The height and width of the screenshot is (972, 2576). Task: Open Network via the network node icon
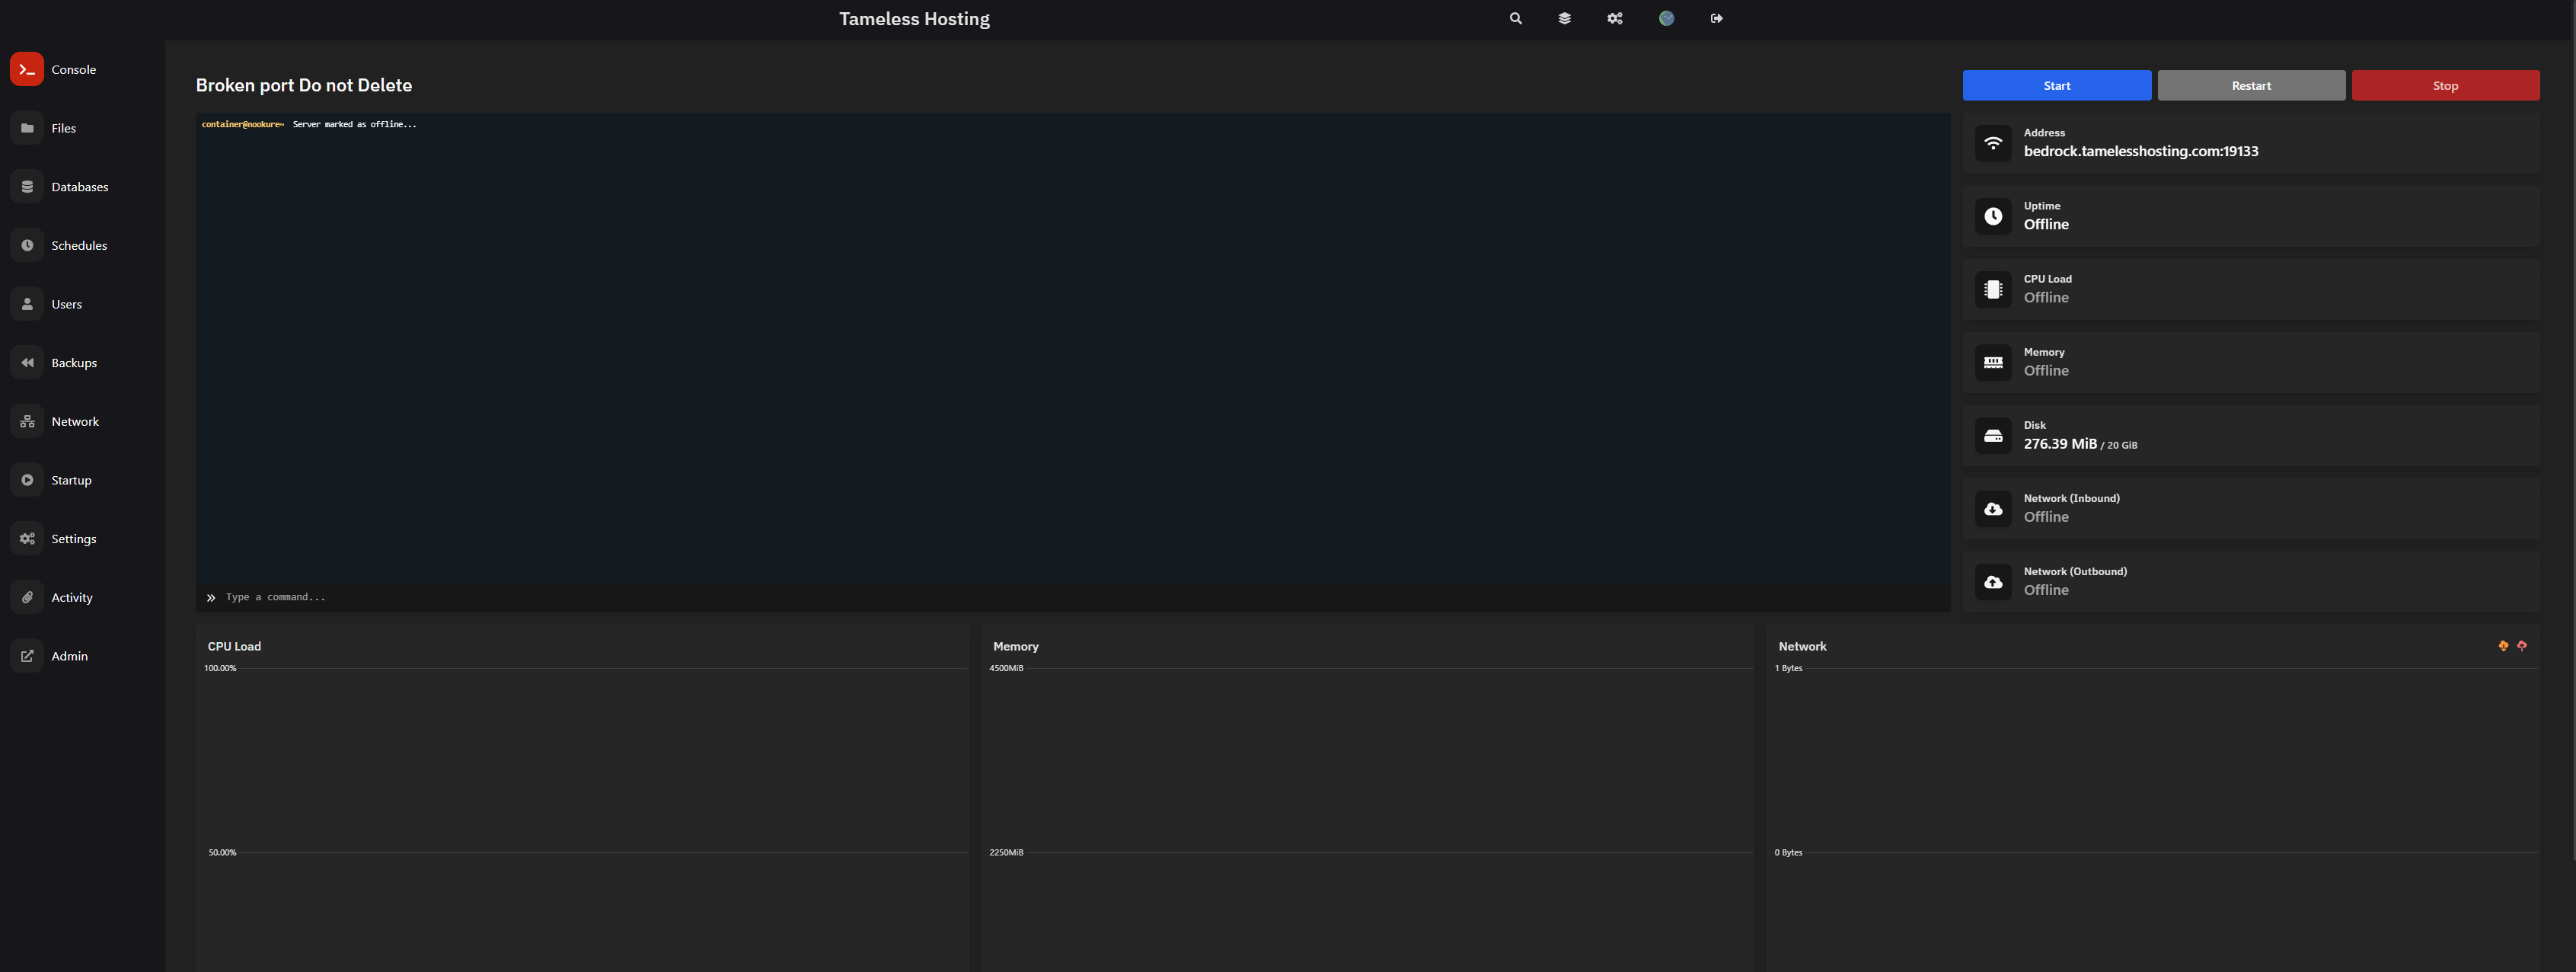coord(27,420)
